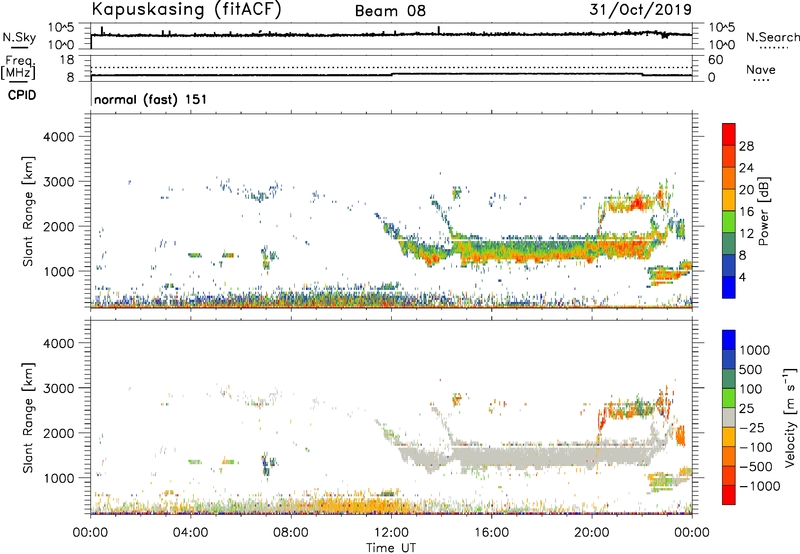Viewport: 800px width, 554px height.
Task: Click the power panel 'Slant Range [km]' label
Action: click(x=28, y=211)
